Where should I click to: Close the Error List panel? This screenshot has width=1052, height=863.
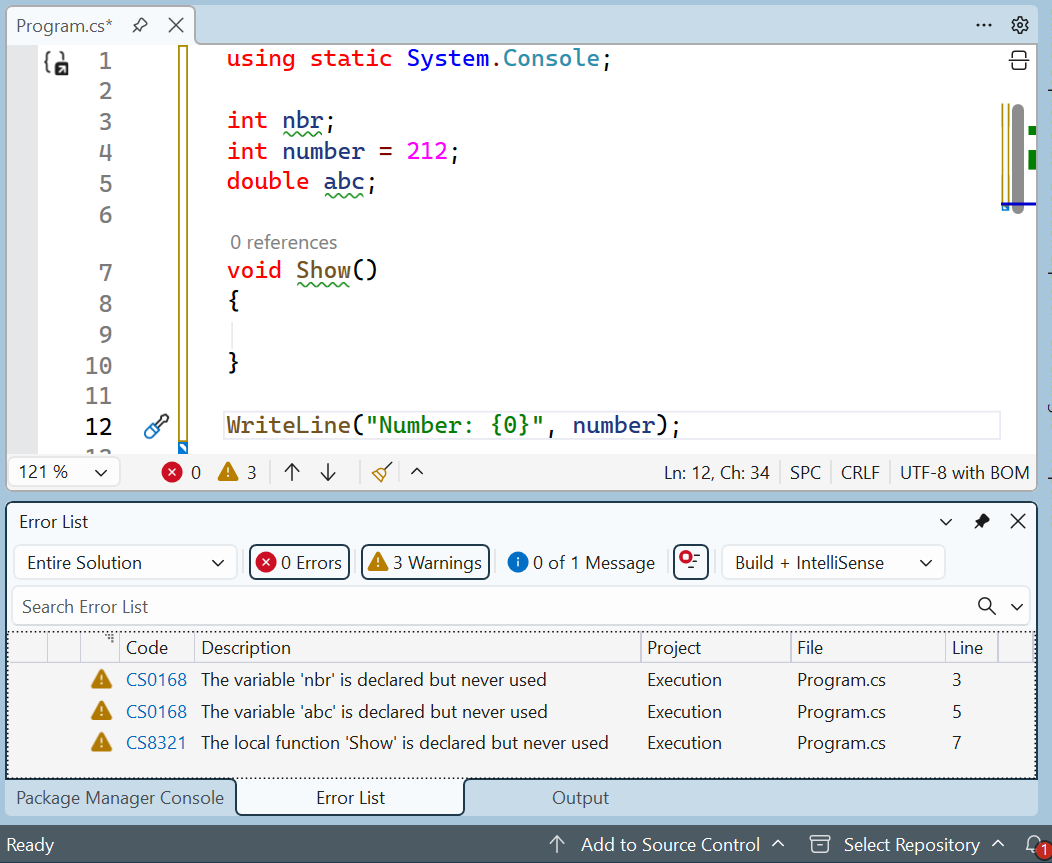(x=1018, y=521)
